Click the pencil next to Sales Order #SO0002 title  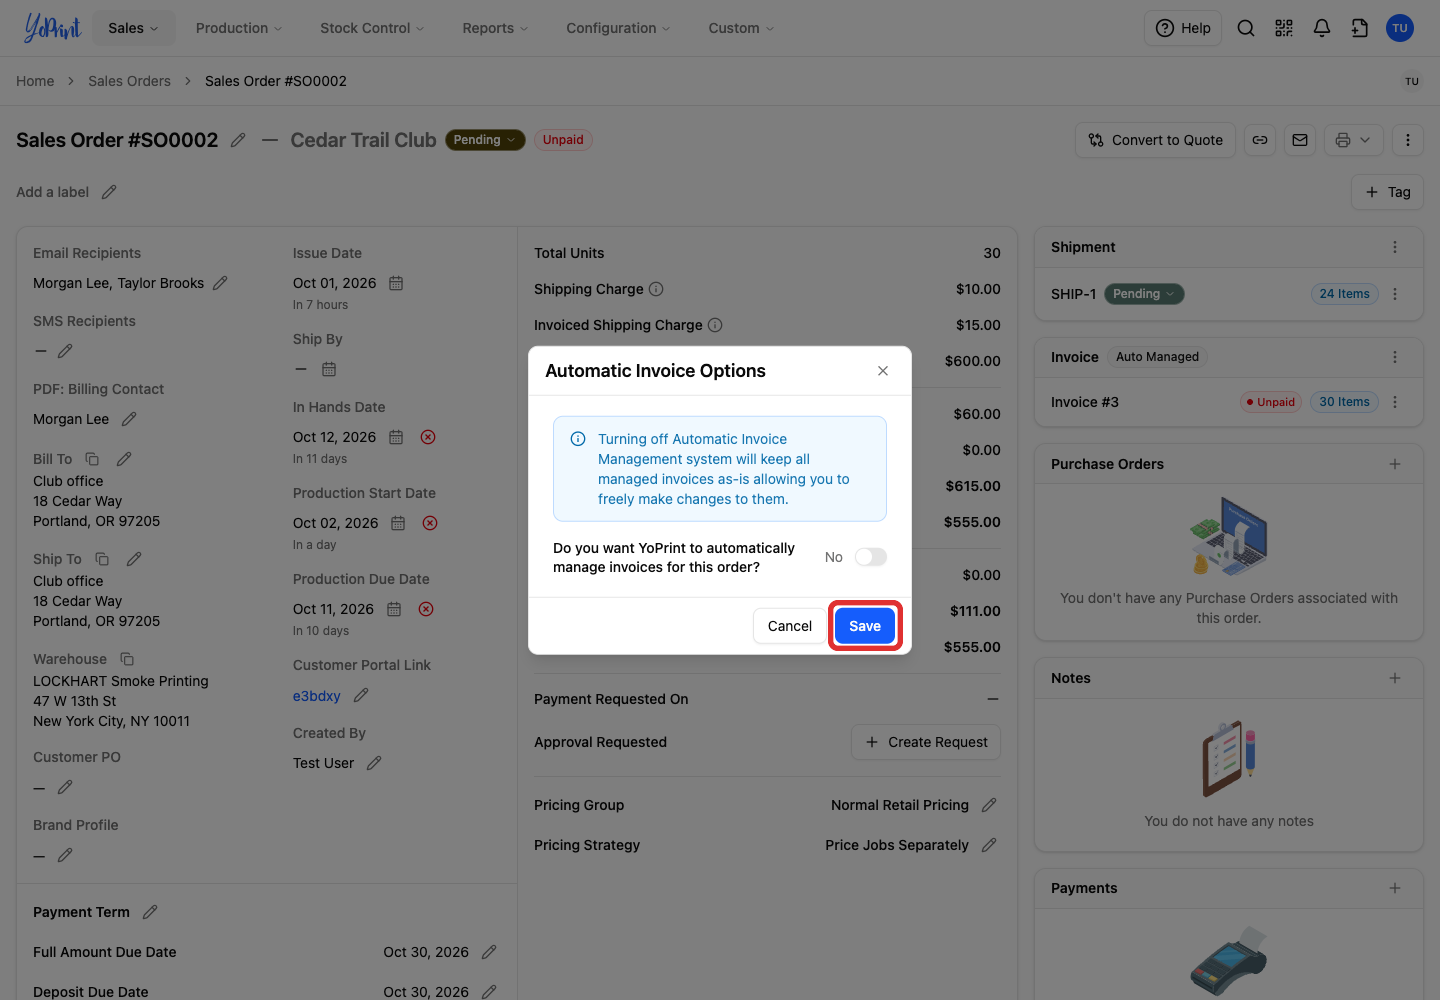[238, 140]
